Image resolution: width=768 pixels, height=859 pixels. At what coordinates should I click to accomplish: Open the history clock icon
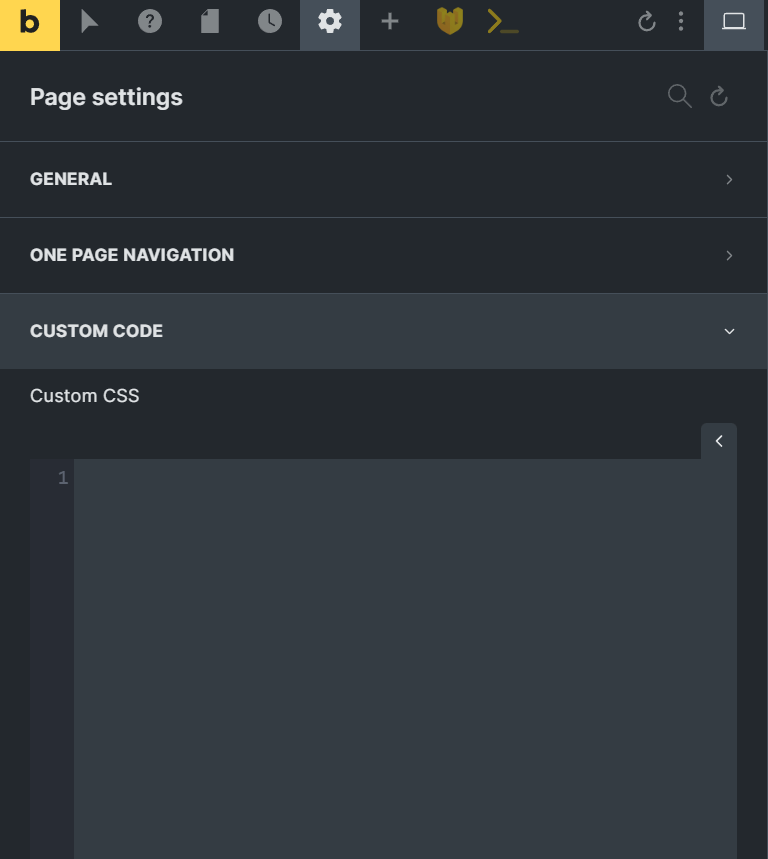(x=270, y=22)
